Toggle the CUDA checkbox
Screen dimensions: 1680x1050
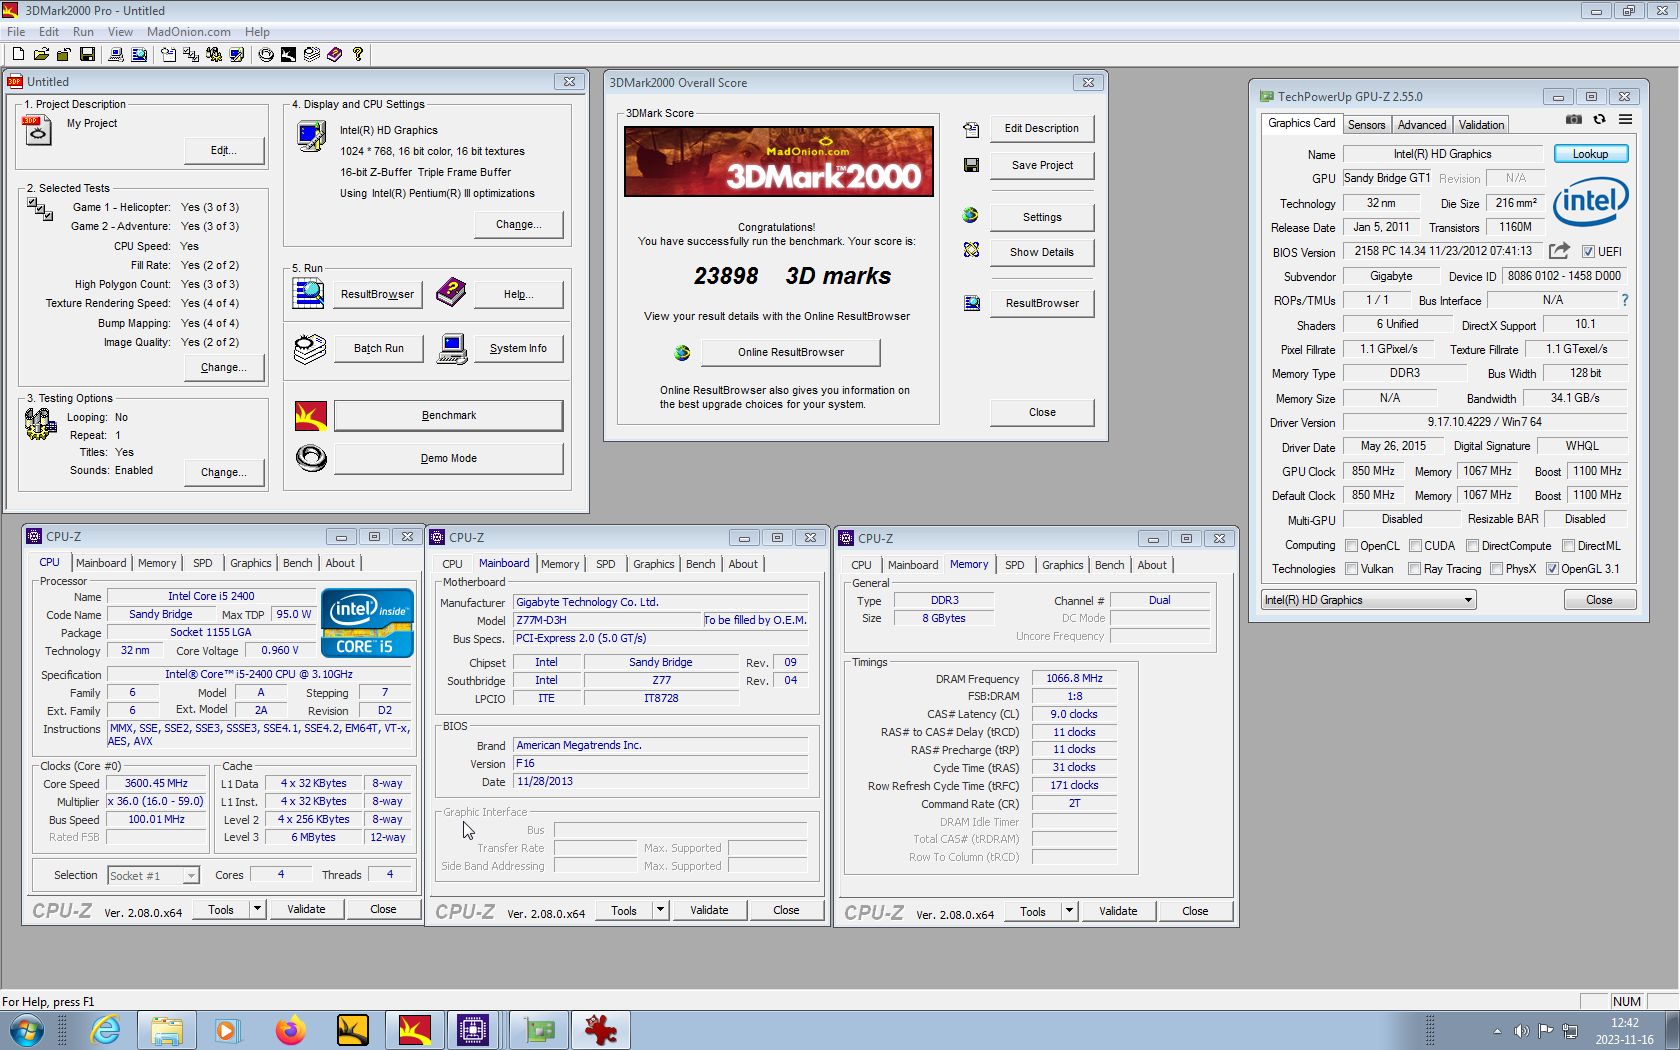click(x=1415, y=546)
